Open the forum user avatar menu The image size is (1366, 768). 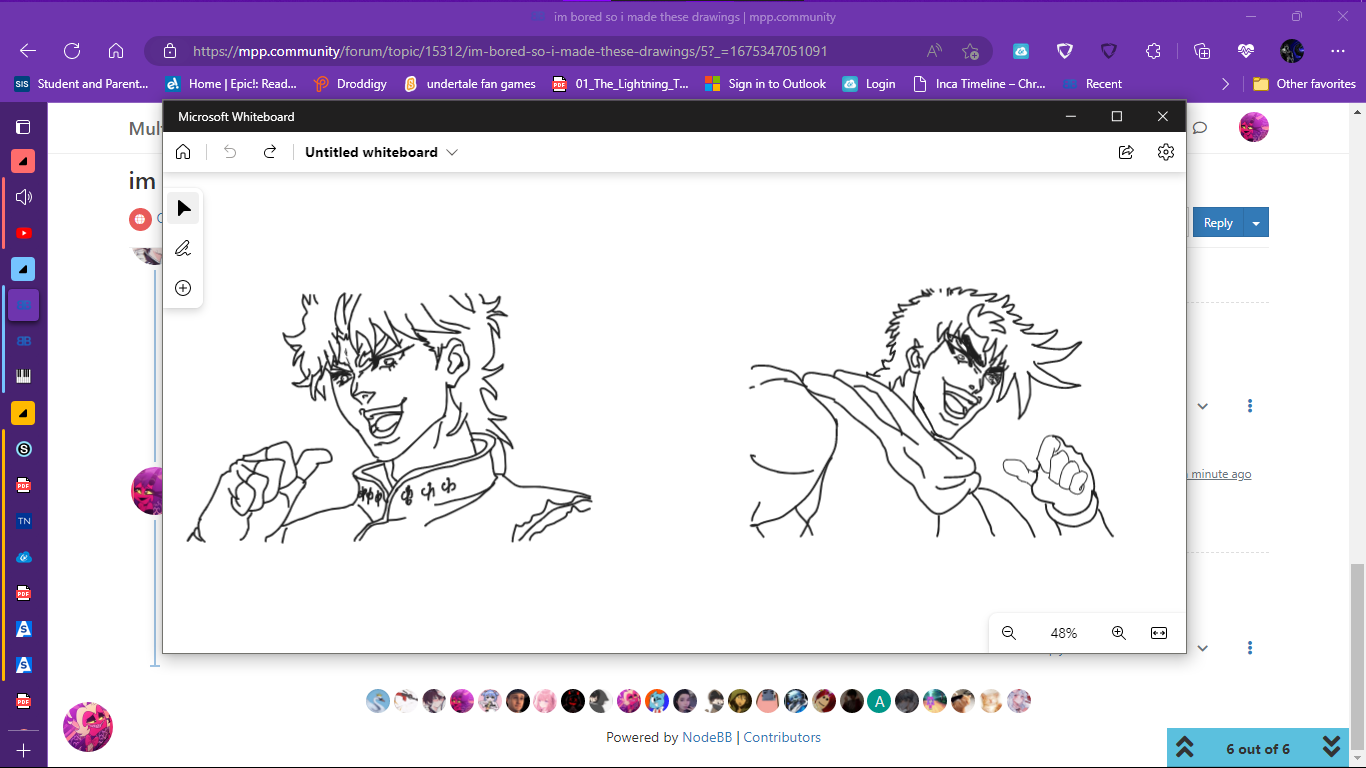(1254, 127)
